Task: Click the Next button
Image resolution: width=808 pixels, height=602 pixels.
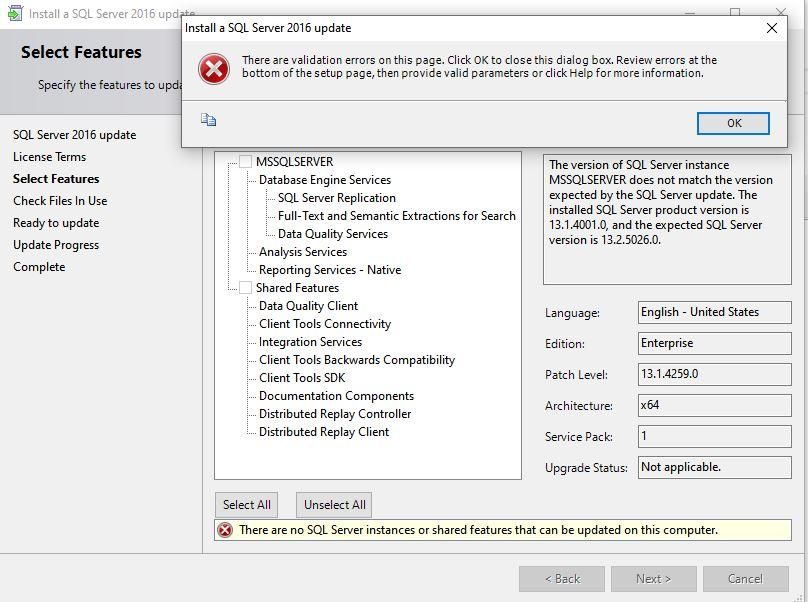Action: pos(653,579)
